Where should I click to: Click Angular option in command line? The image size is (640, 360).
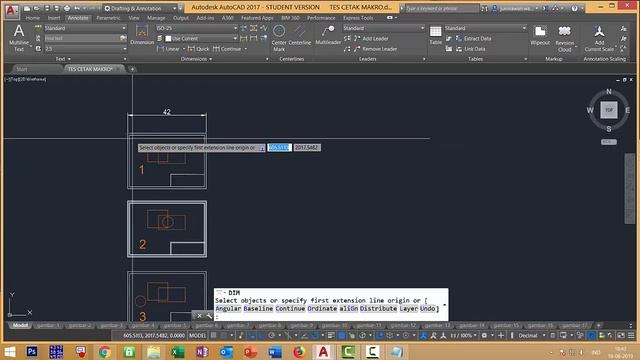228,309
